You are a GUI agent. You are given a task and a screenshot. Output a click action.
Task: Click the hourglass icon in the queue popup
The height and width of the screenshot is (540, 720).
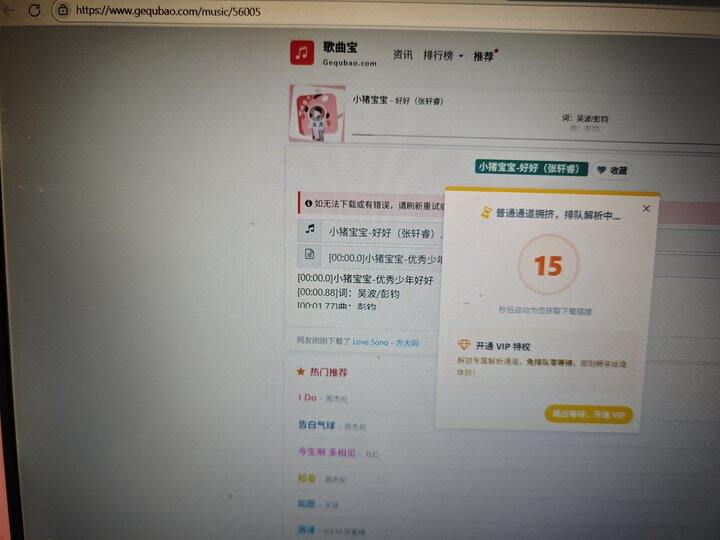pos(485,213)
